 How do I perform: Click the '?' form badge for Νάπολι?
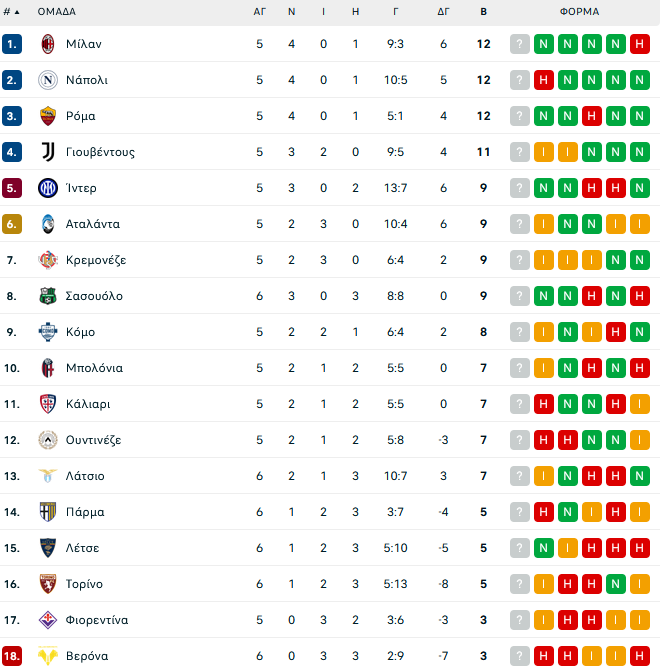[x=519, y=80]
